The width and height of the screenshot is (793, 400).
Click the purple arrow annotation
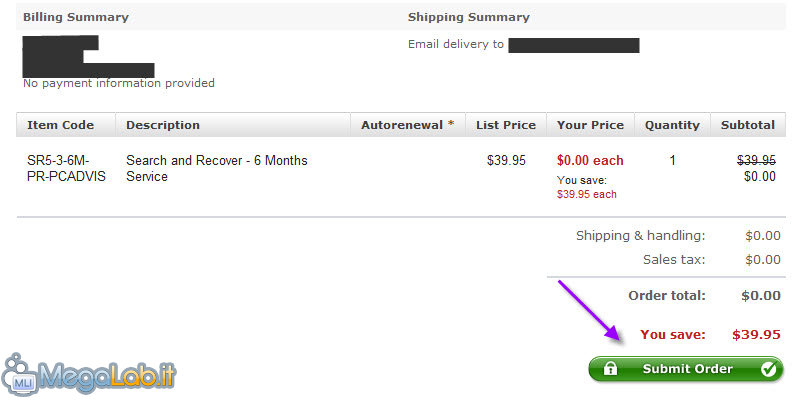[x=590, y=311]
